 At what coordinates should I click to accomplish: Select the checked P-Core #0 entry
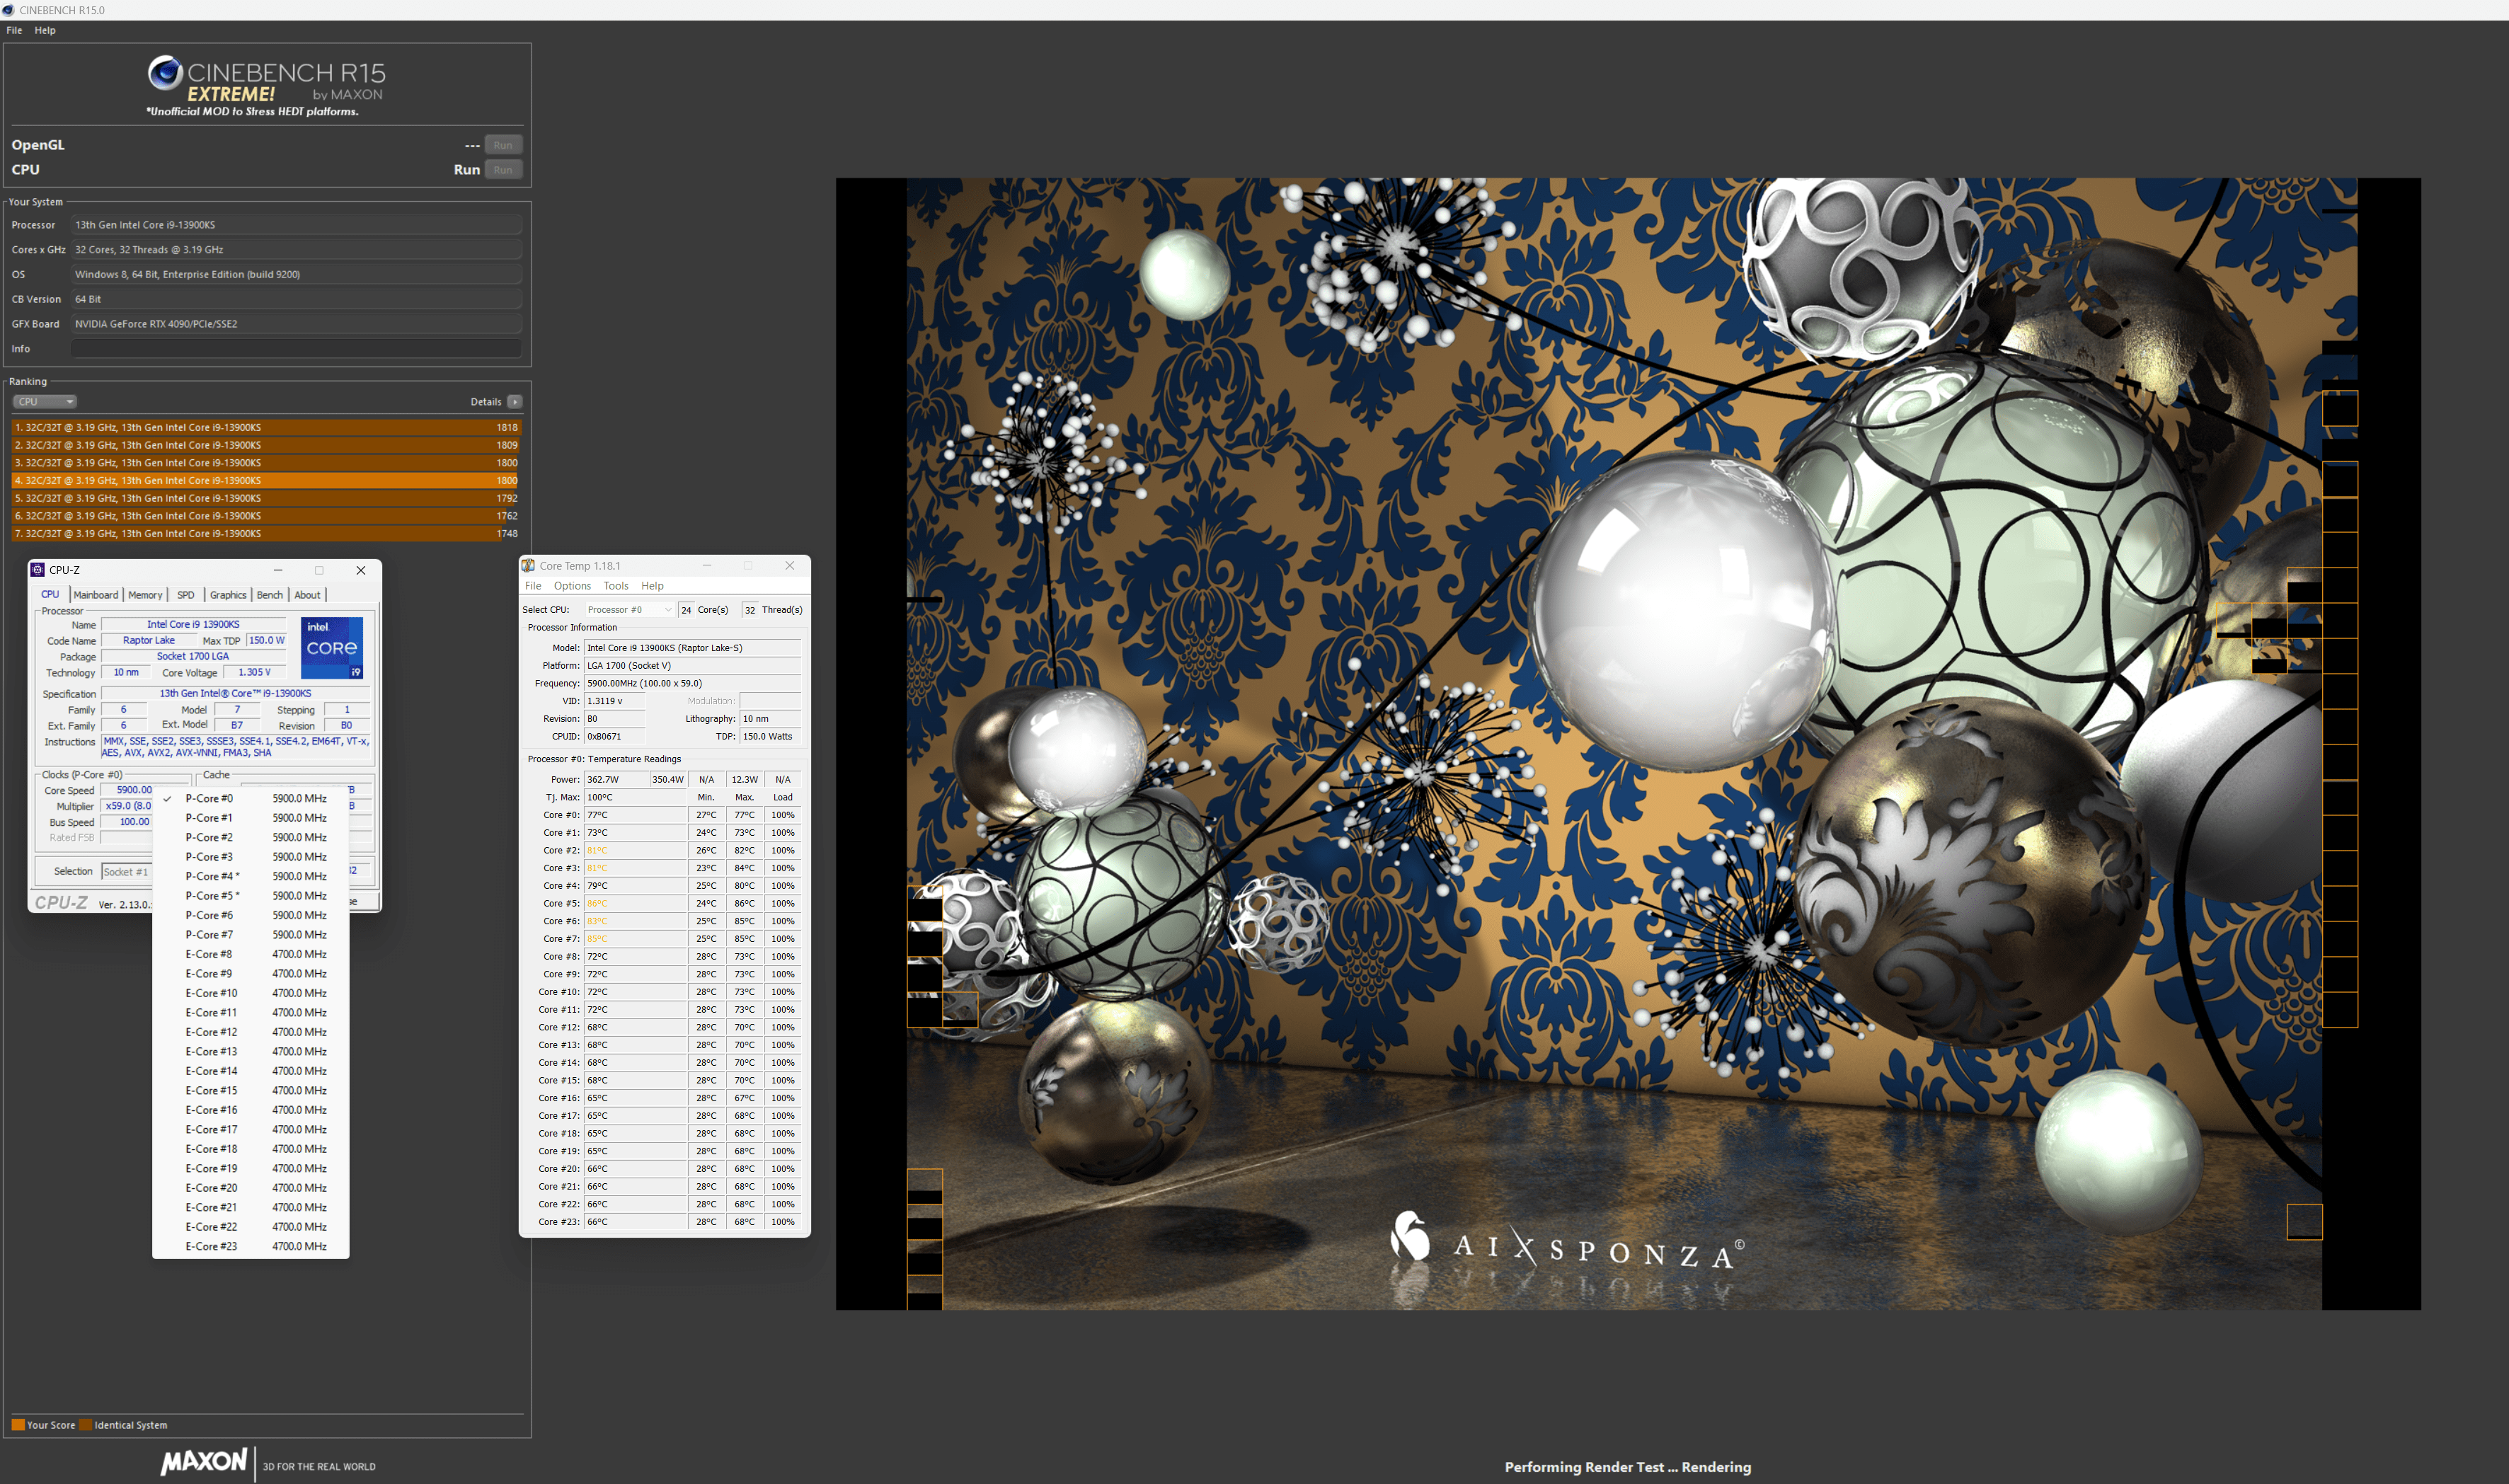pyautogui.click(x=209, y=798)
